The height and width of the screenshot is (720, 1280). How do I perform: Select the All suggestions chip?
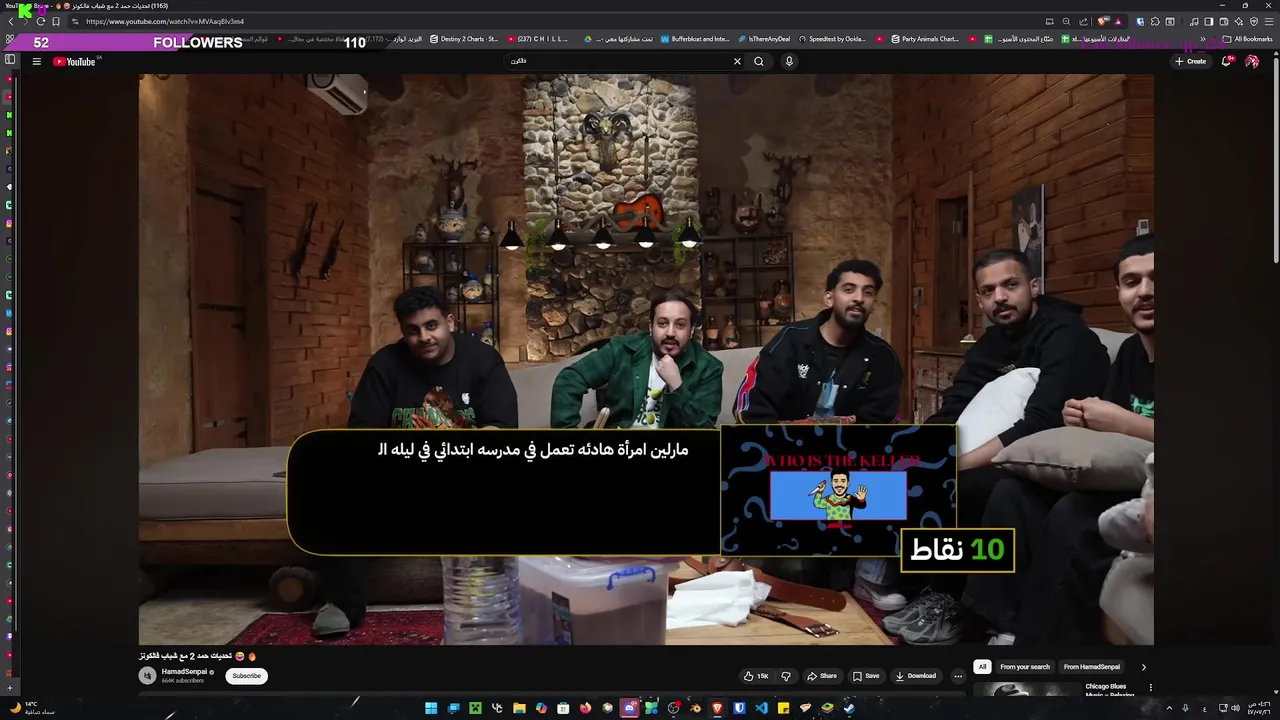[982, 667]
